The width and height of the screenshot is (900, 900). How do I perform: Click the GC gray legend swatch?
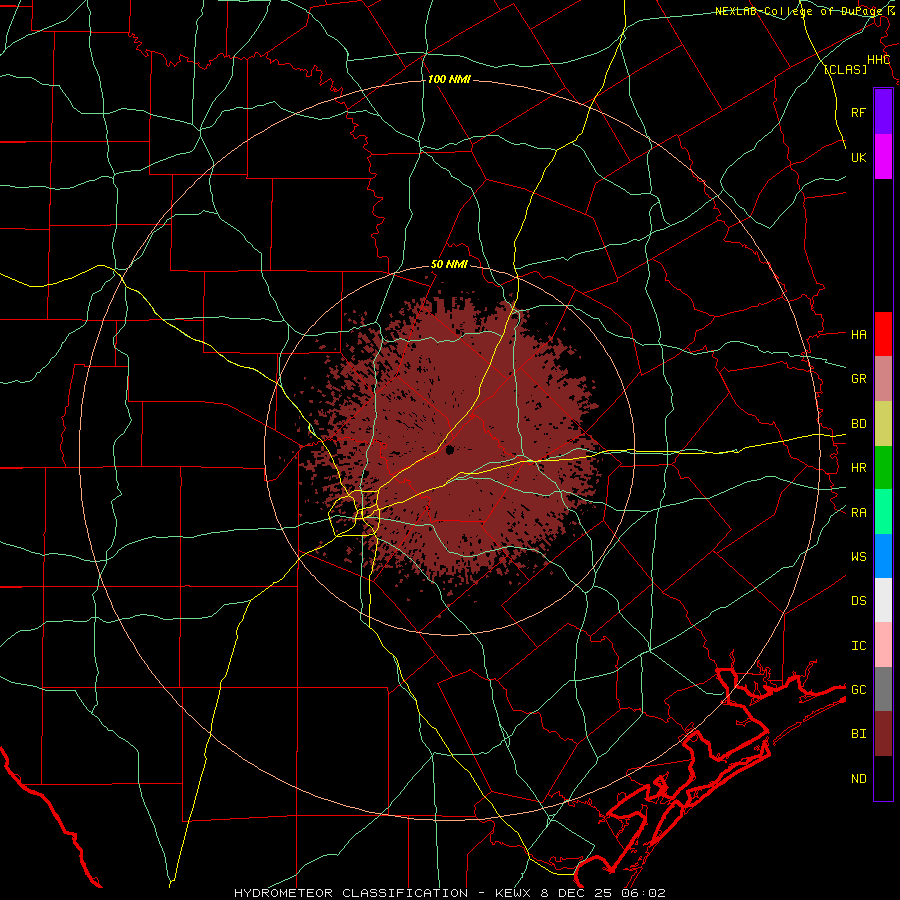pos(883,689)
